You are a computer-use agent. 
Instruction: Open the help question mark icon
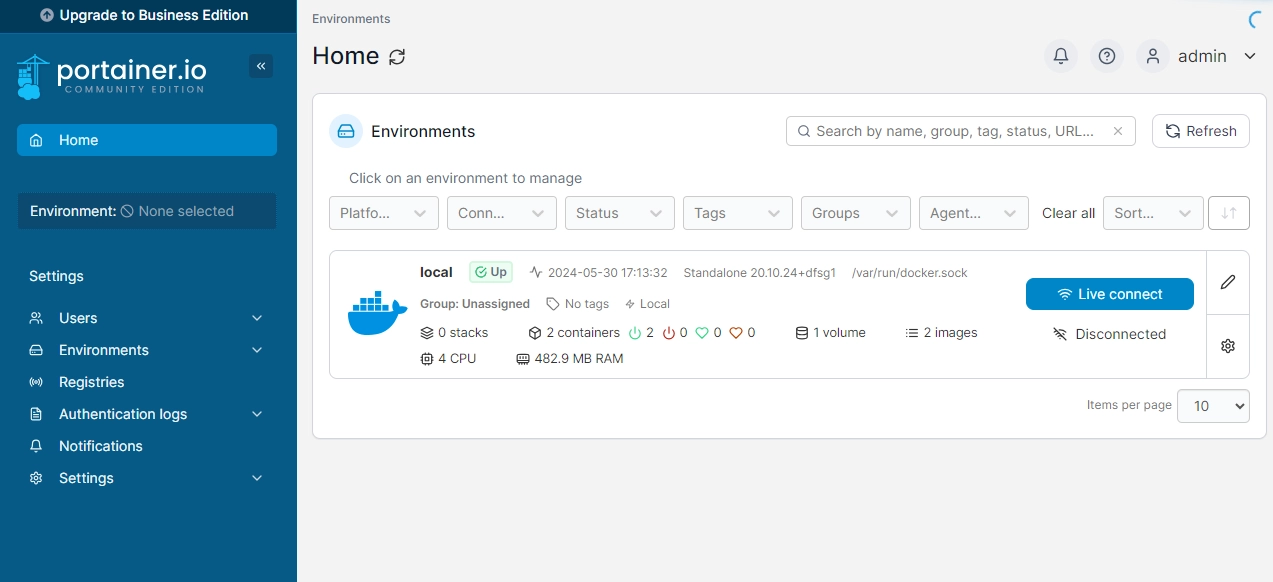(1107, 57)
